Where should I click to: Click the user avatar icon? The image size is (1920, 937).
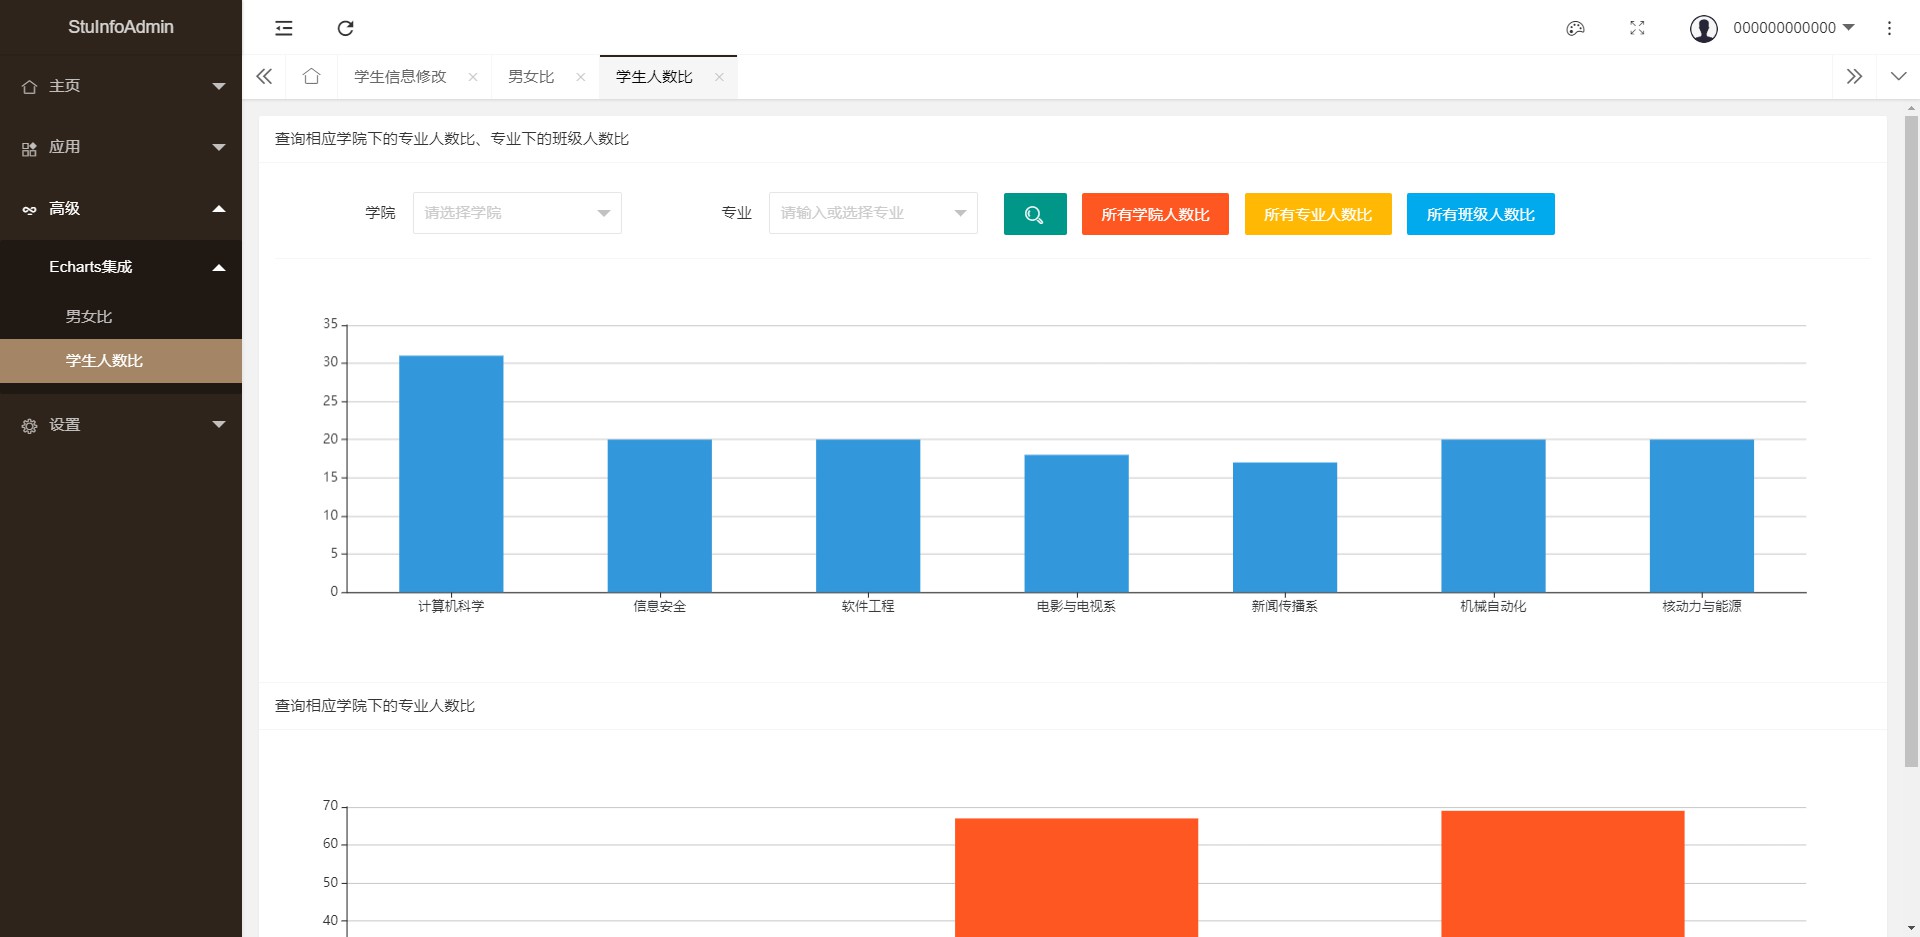[1704, 28]
